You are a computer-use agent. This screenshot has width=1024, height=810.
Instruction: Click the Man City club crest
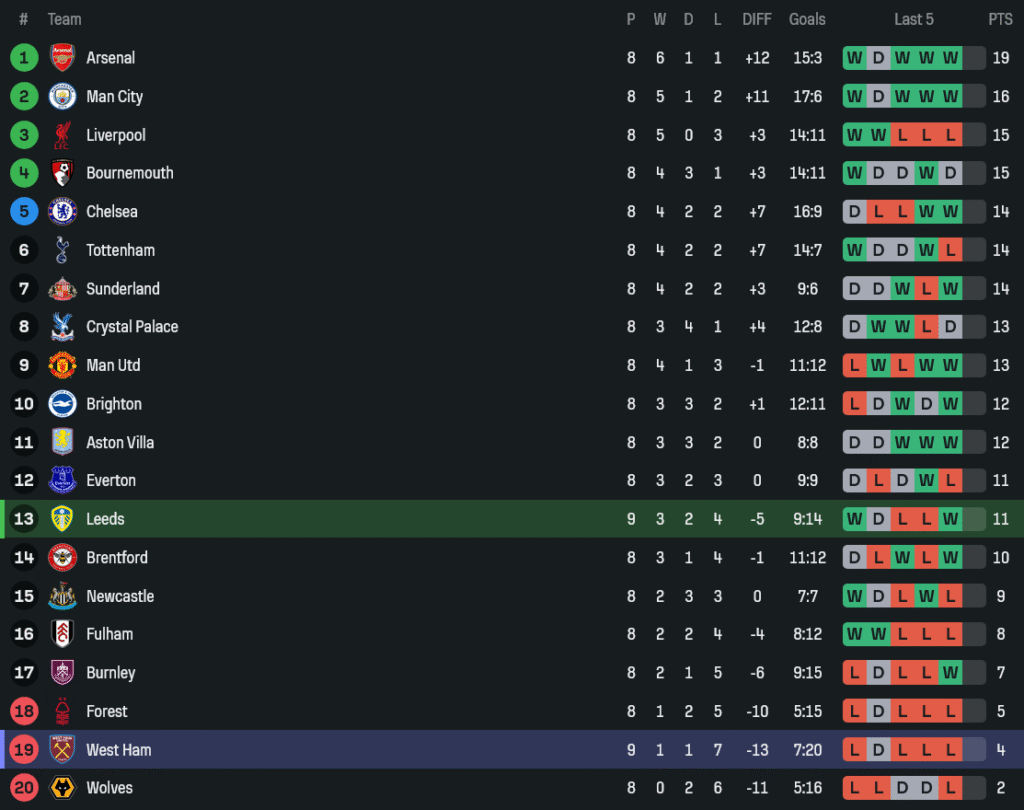[62, 97]
